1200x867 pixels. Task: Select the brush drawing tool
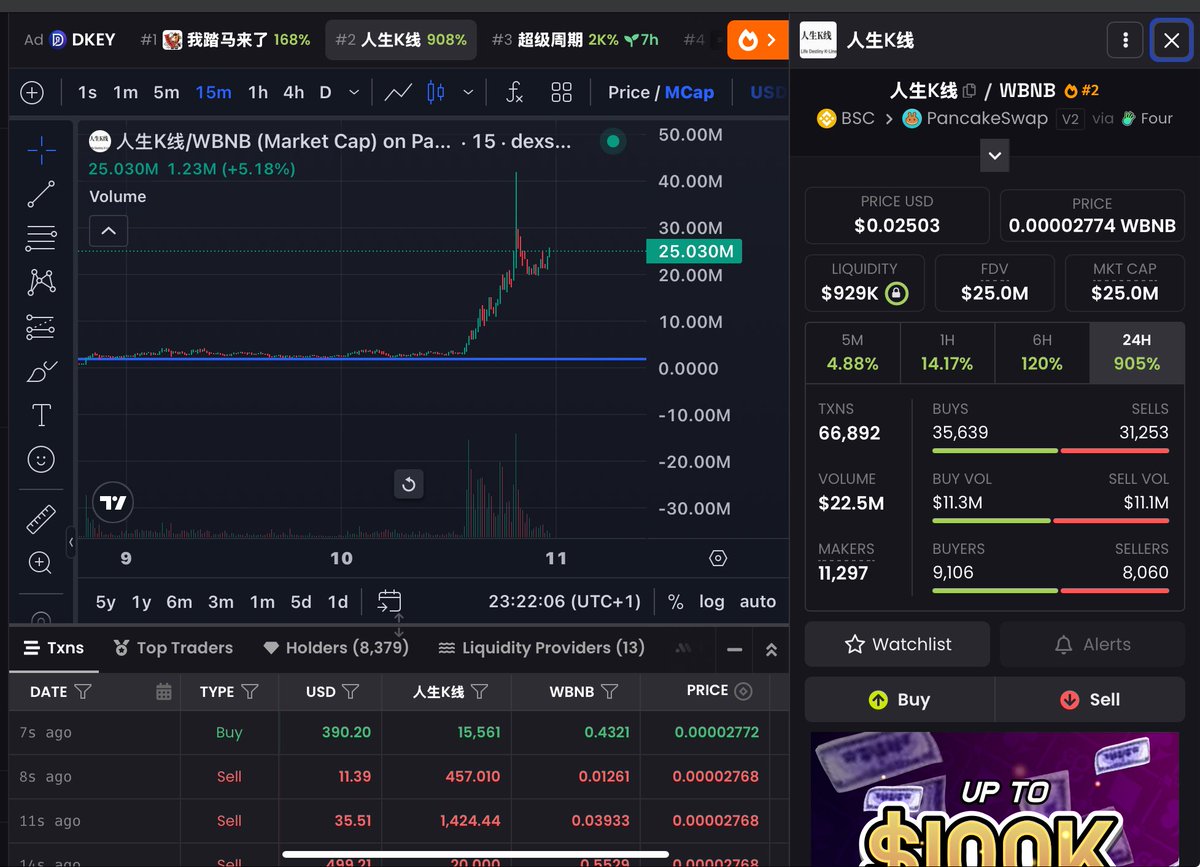click(41, 372)
